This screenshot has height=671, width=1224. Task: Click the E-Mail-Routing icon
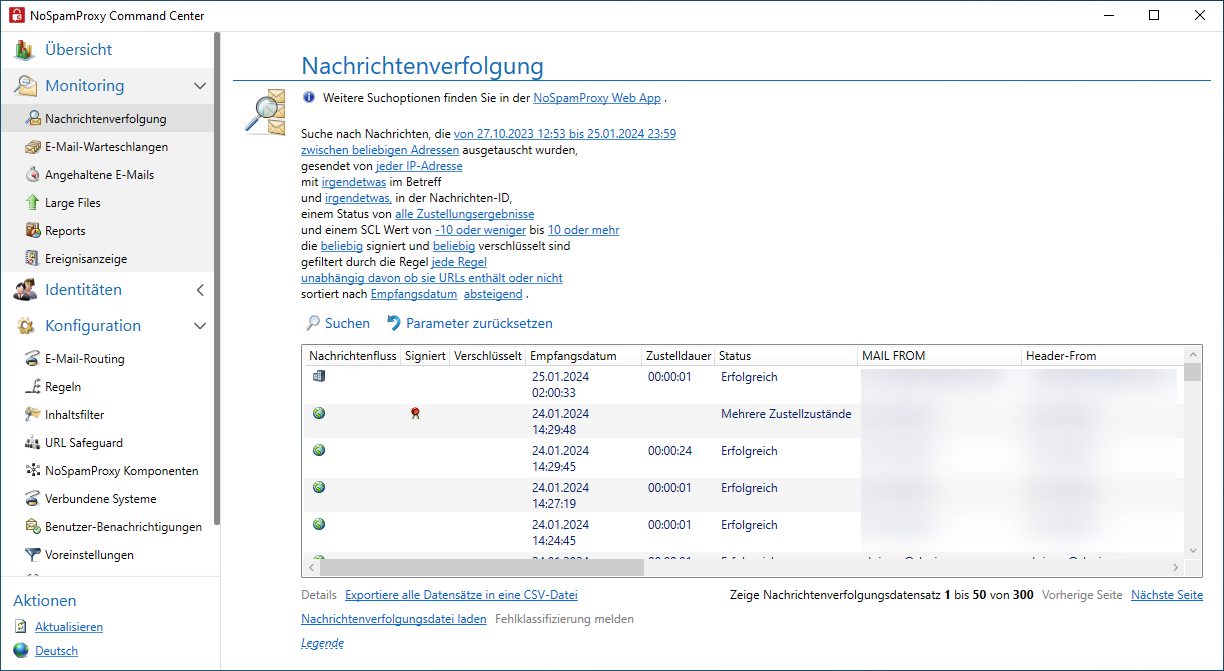(x=33, y=359)
